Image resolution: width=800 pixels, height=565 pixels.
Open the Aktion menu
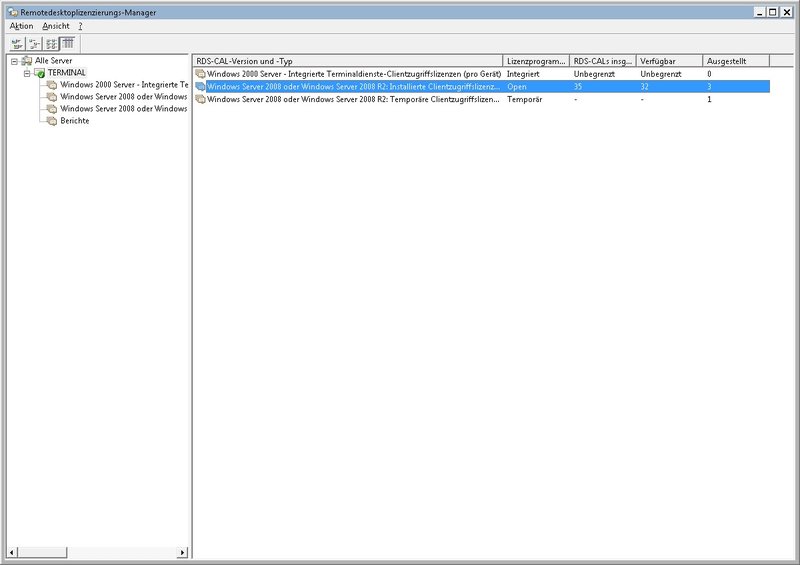(21, 26)
